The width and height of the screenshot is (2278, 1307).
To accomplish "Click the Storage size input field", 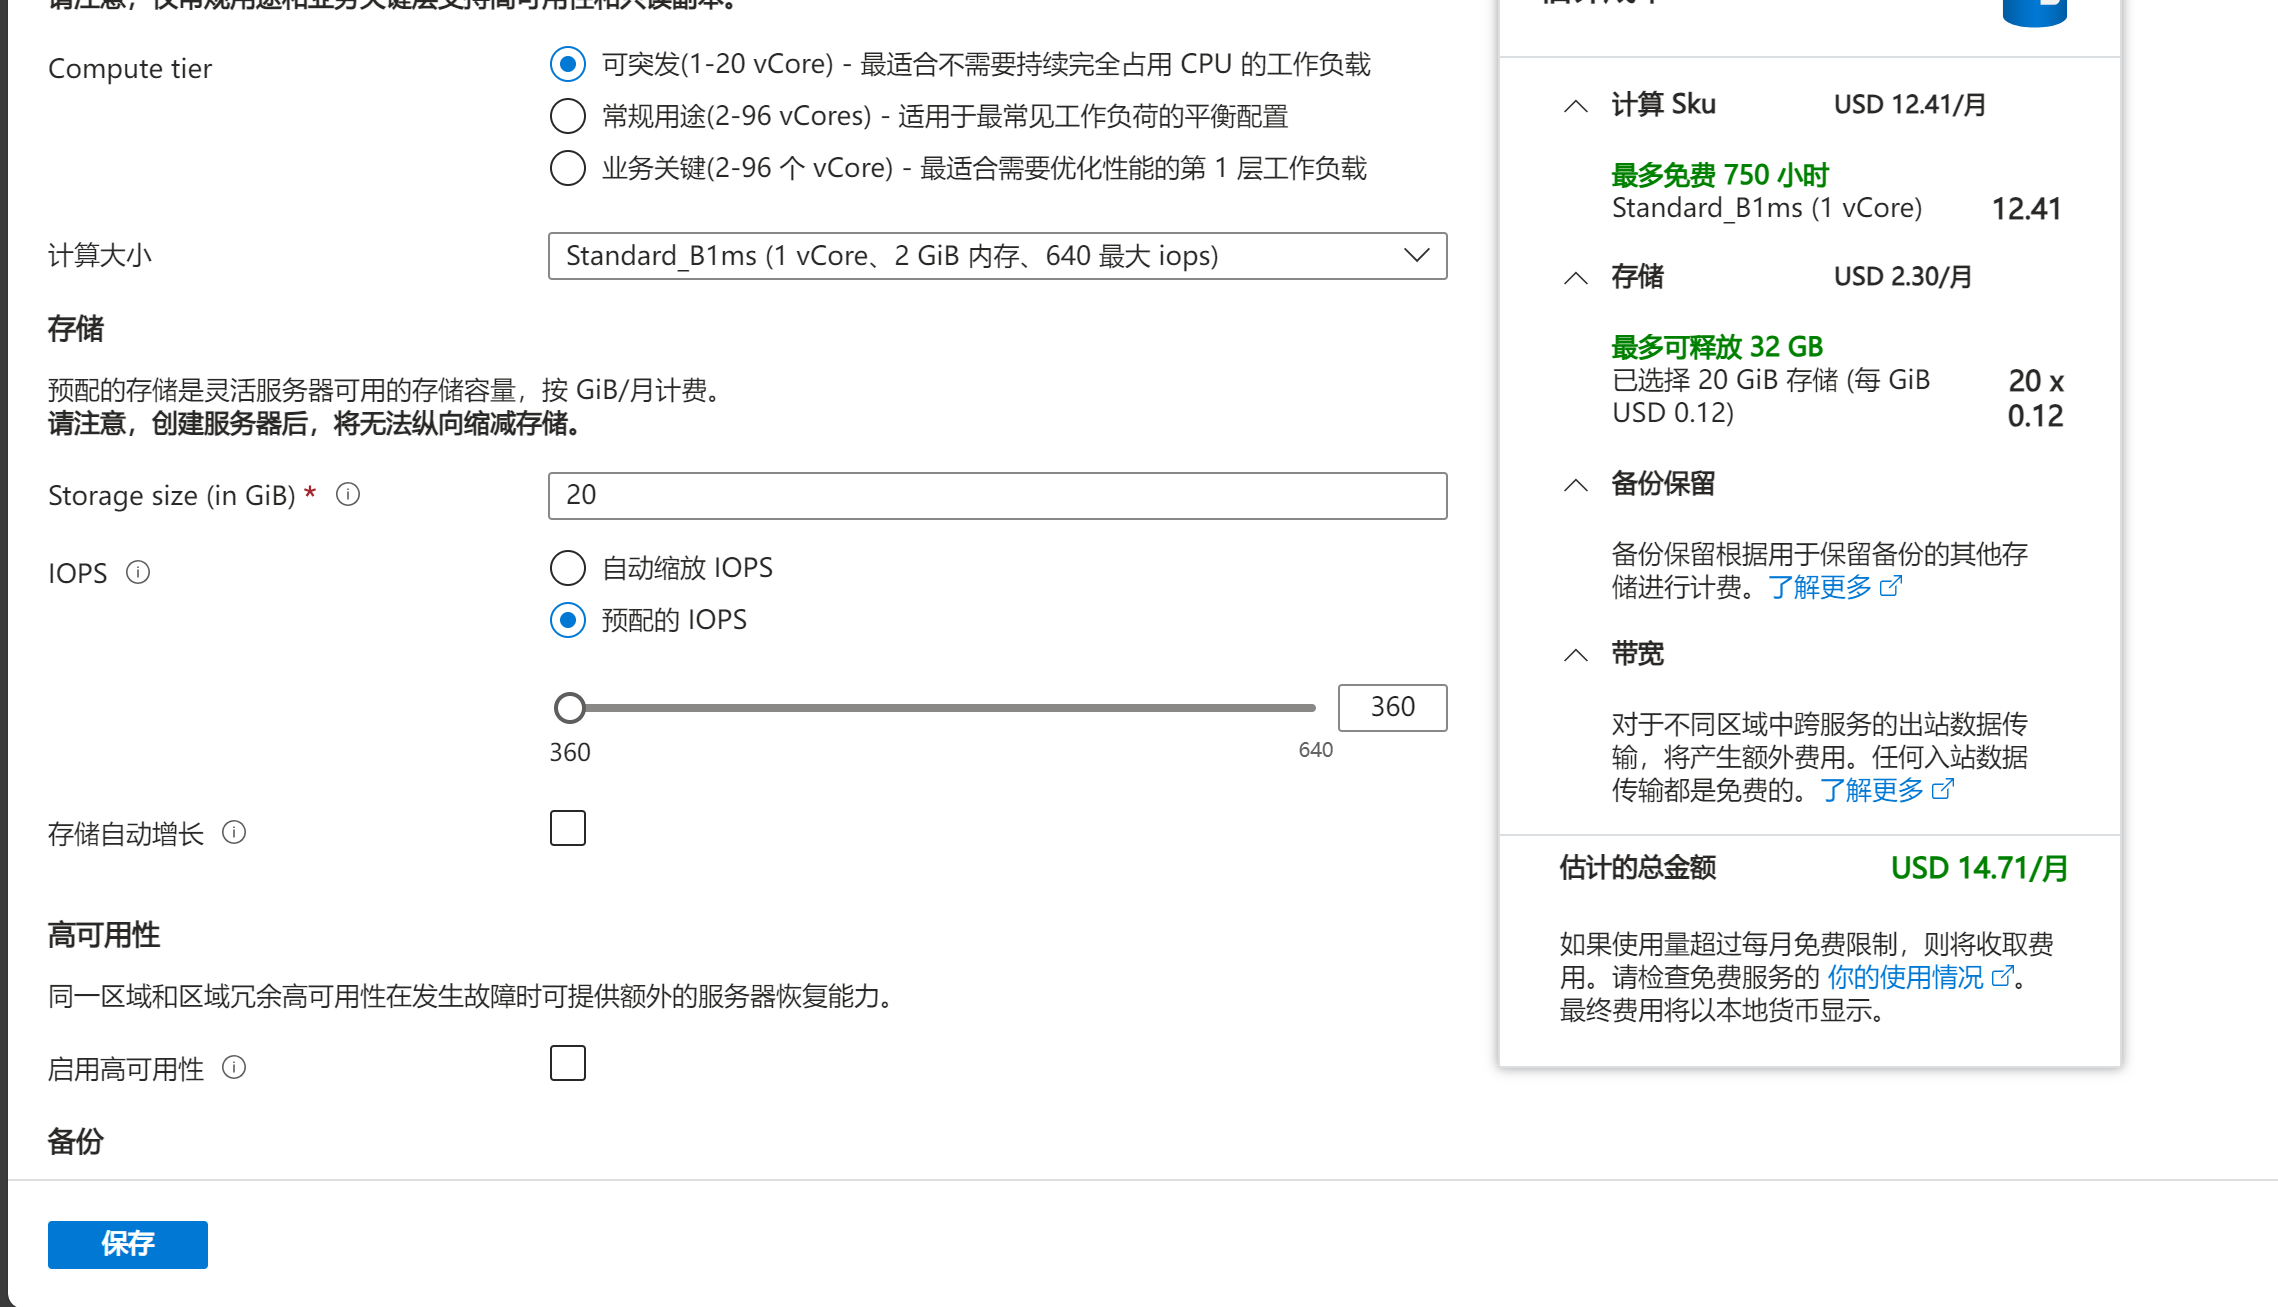I will pyautogui.click(x=997, y=495).
